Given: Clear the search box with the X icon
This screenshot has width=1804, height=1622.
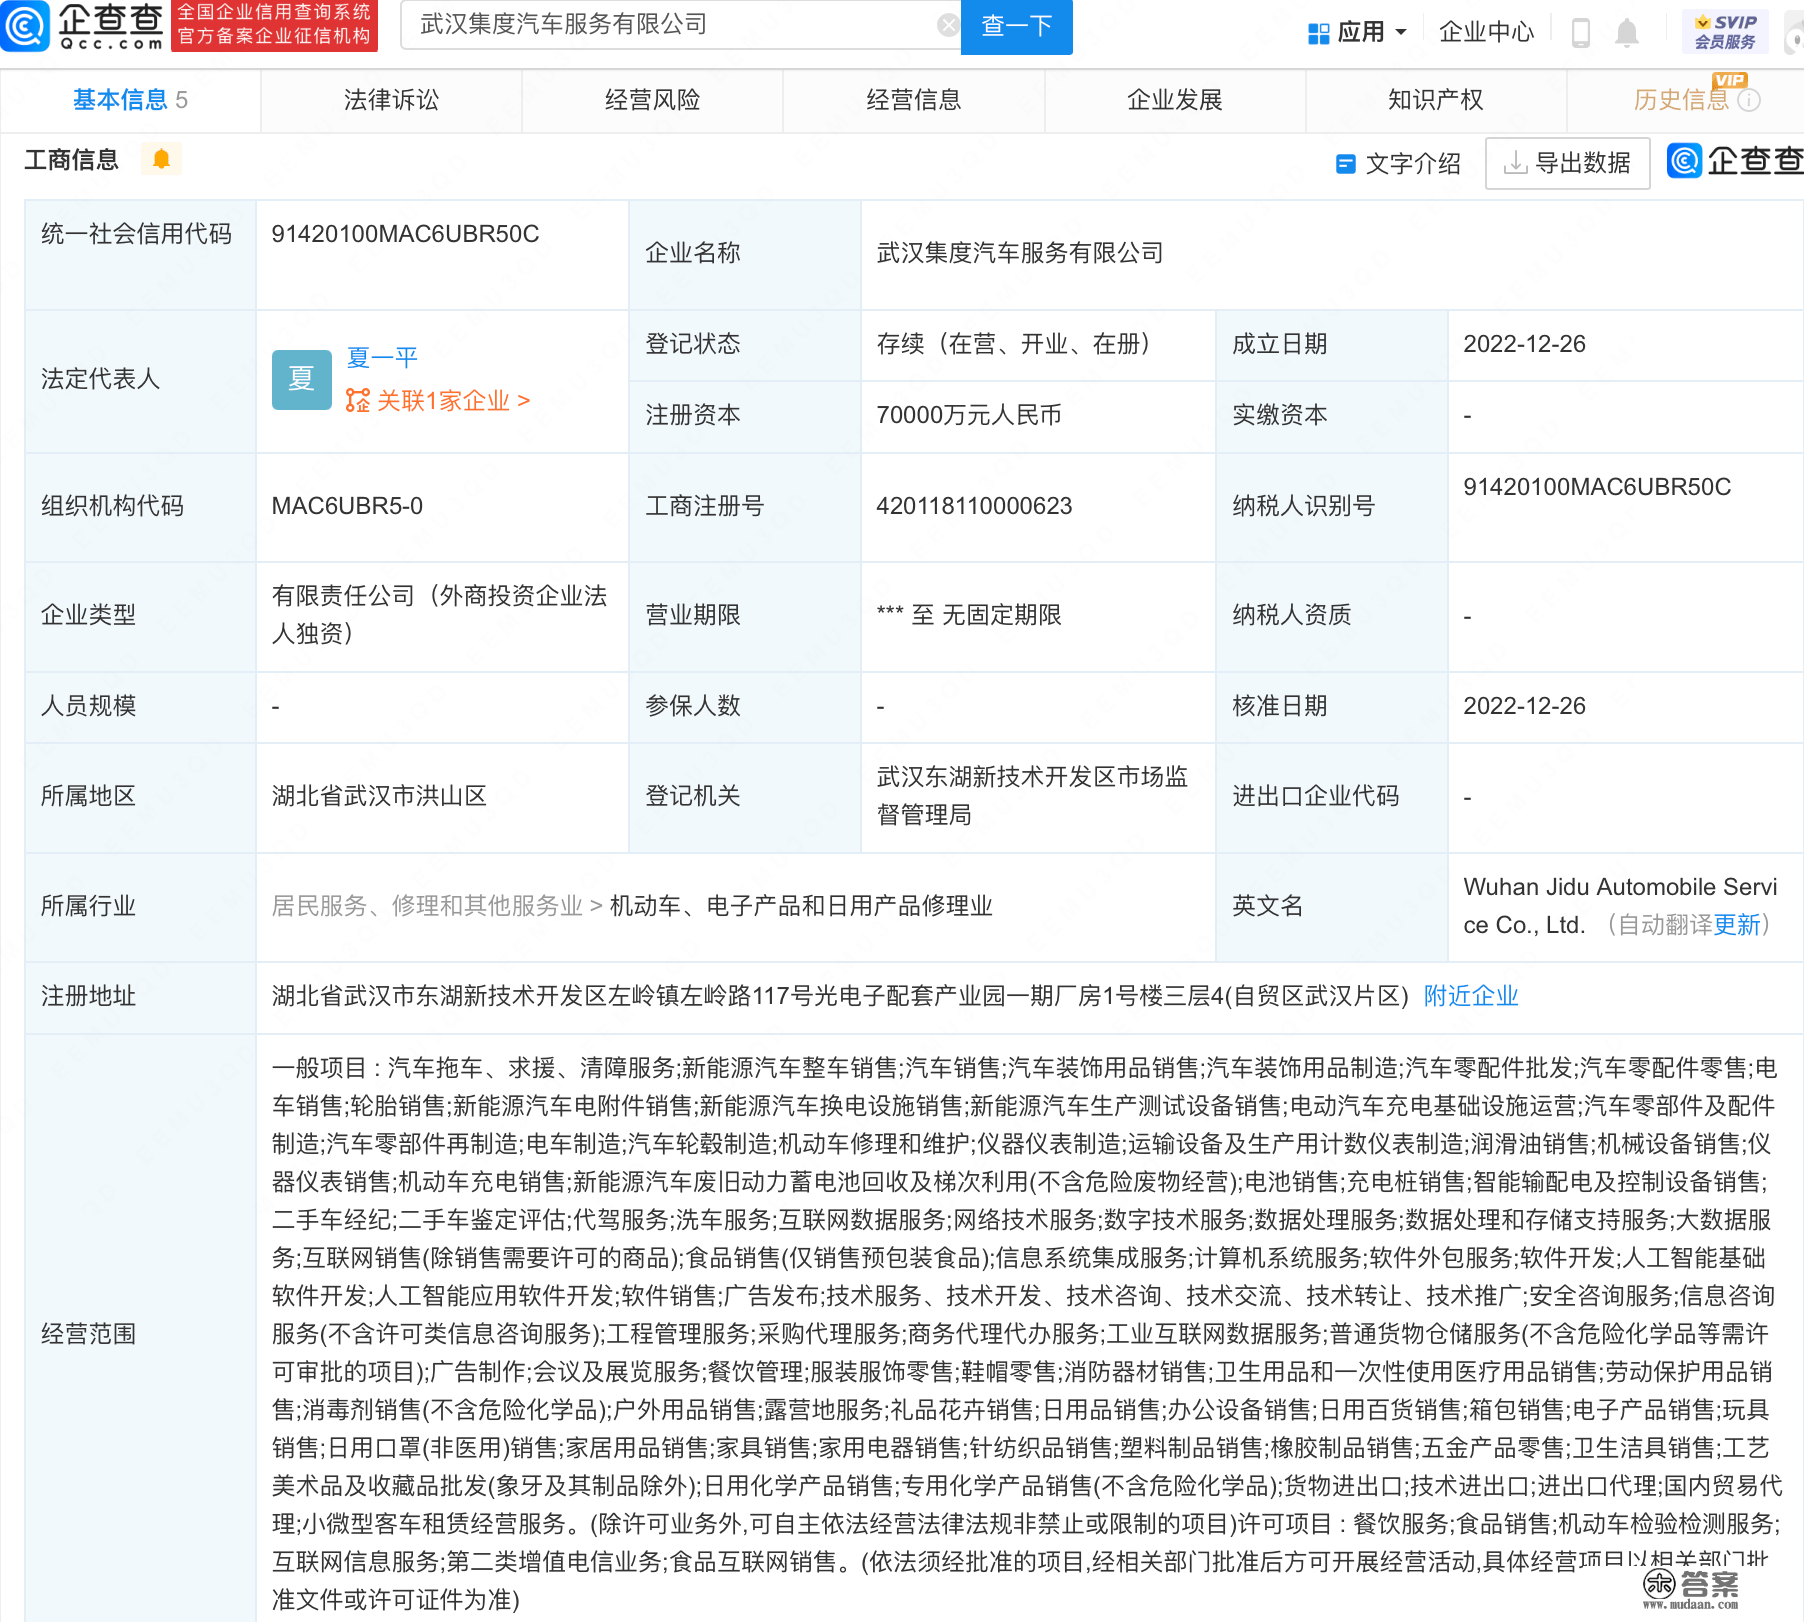Looking at the screenshot, I should (x=948, y=25).
